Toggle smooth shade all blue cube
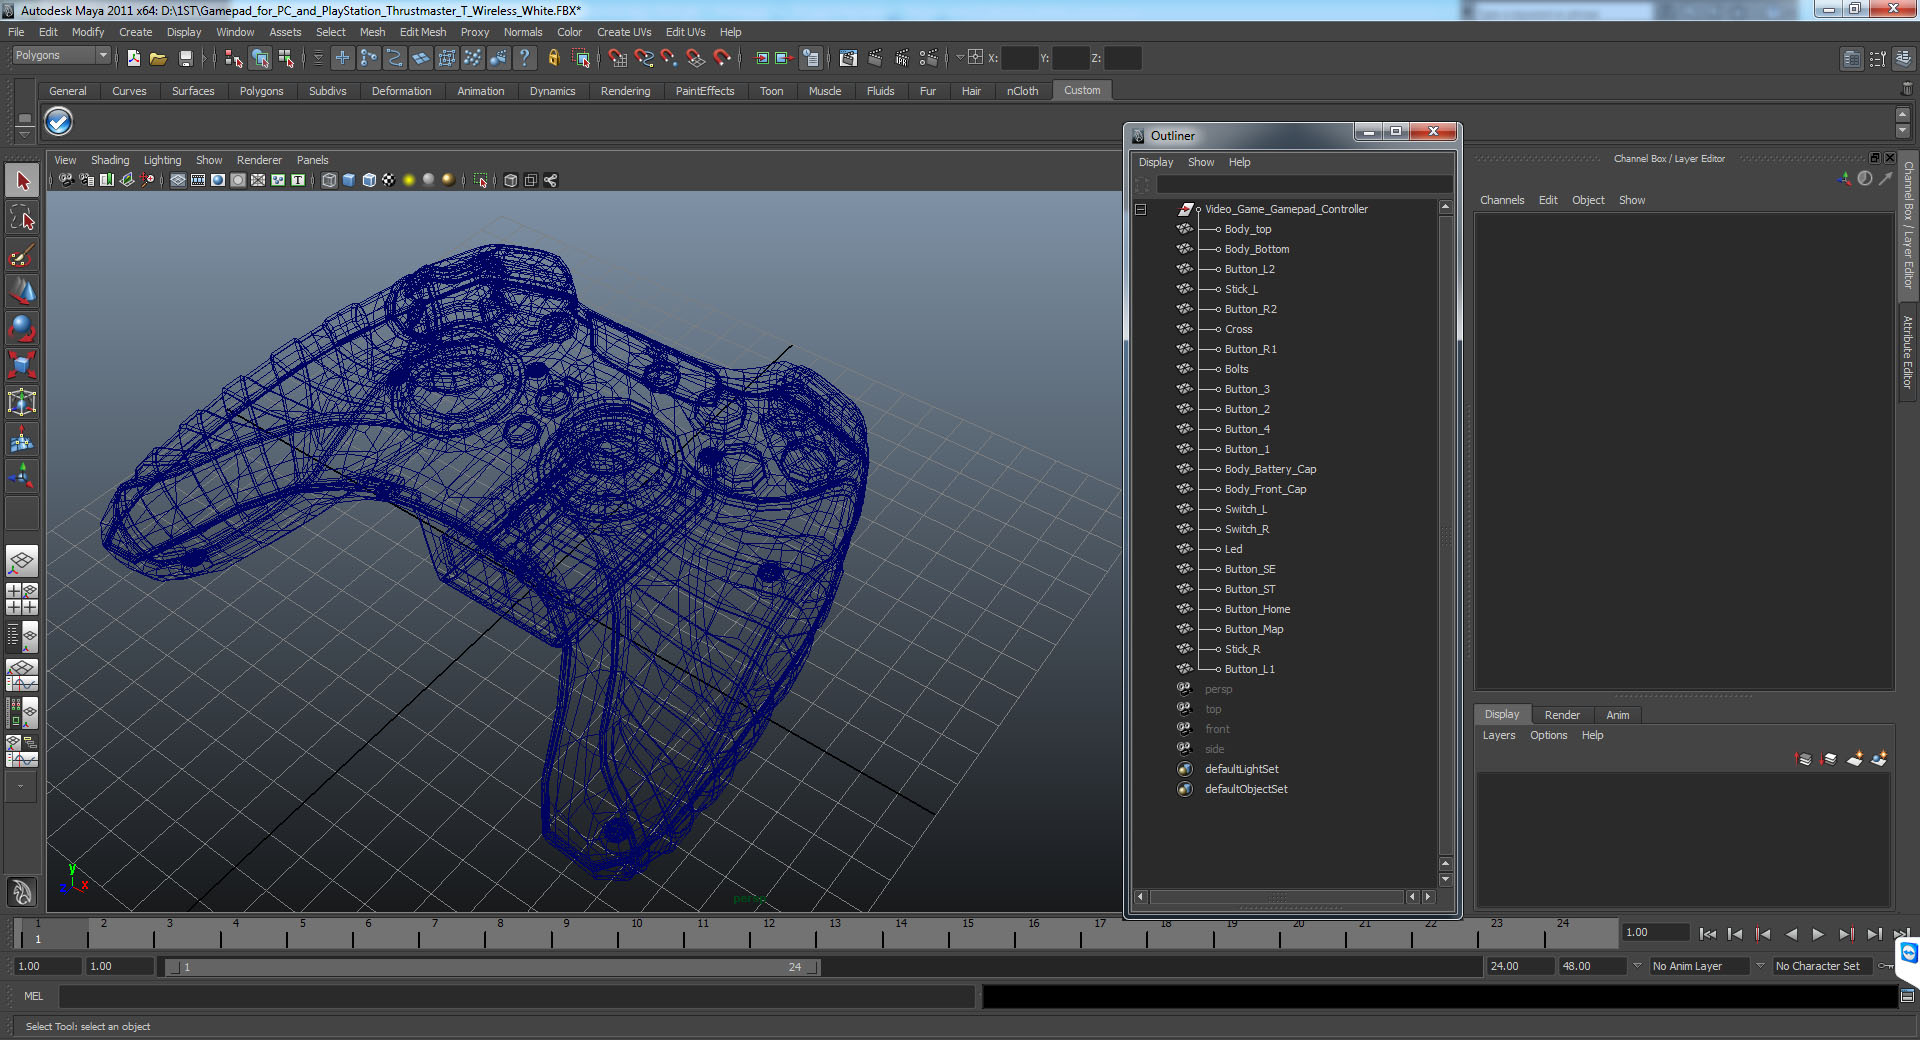Viewport: 1920px width, 1040px height. [x=349, y=180]
